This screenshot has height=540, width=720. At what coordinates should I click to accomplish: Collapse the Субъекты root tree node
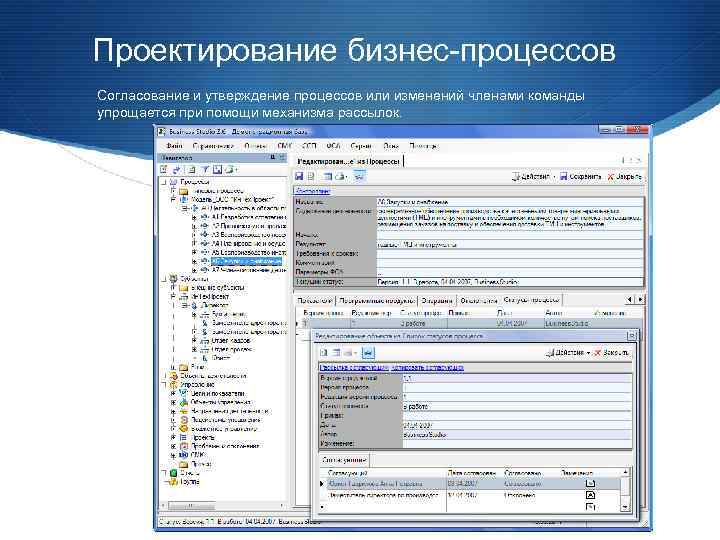pos(163,279)
